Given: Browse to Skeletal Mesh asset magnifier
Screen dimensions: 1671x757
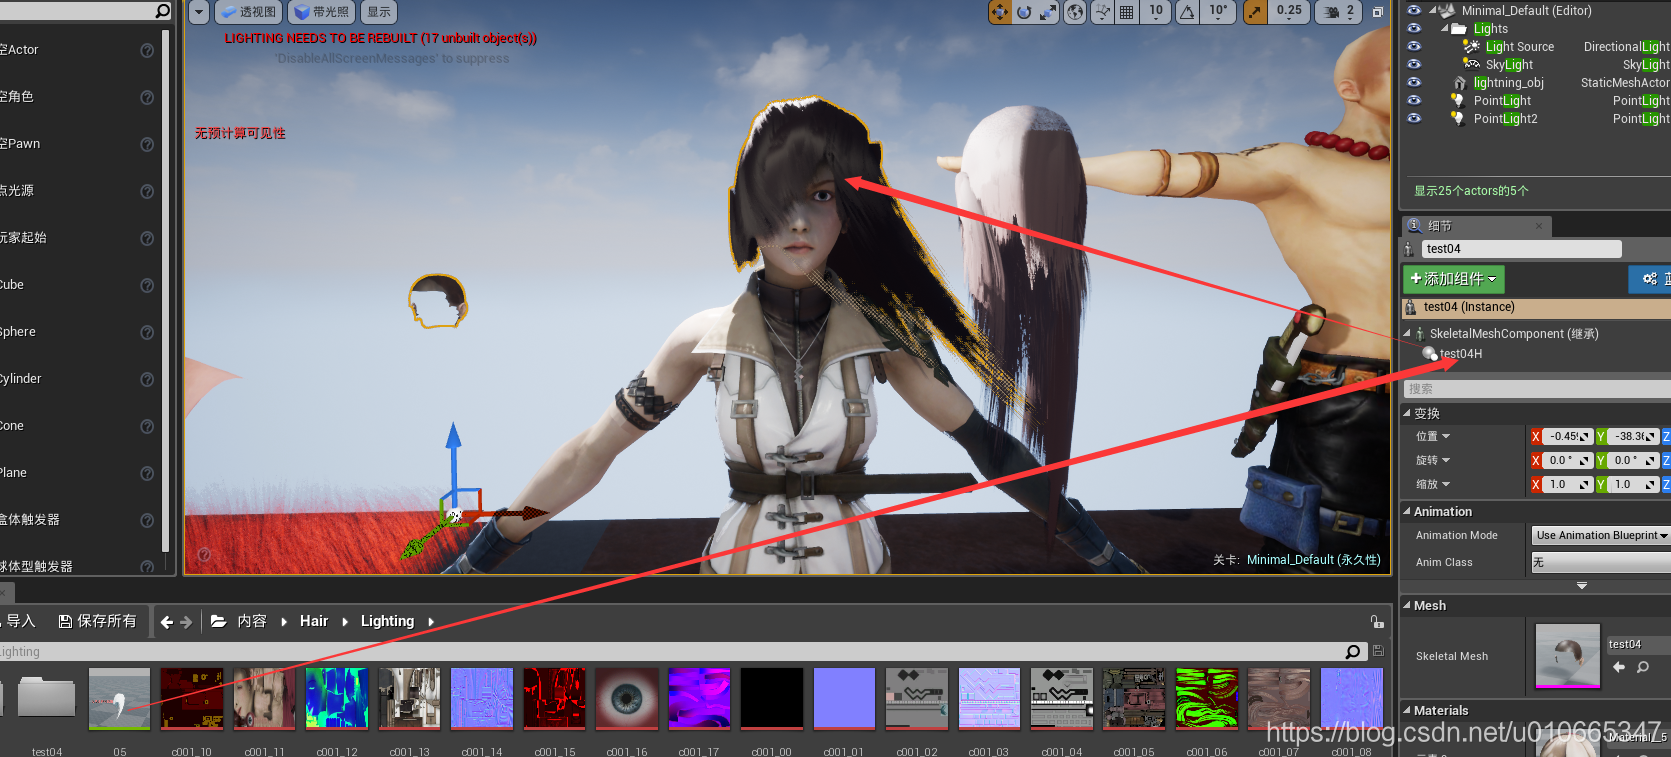Looking at the screenshot, I should coord(1642,667).
